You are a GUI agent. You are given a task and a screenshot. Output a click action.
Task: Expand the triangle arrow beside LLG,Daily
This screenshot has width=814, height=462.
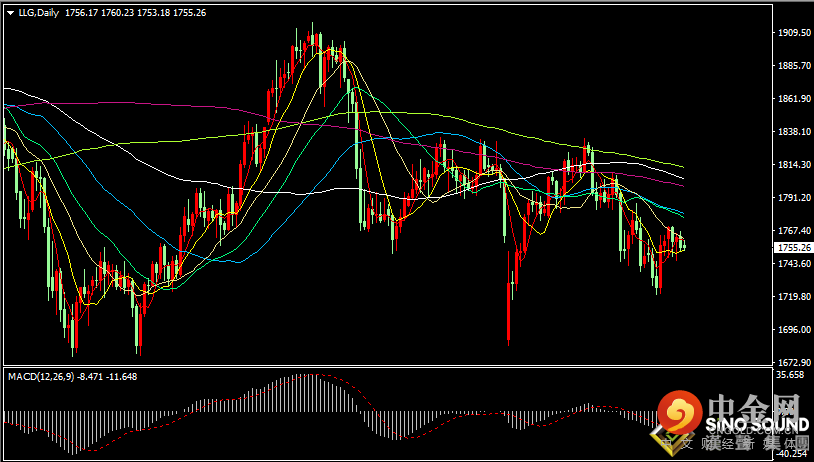click(x=10, y=13)
